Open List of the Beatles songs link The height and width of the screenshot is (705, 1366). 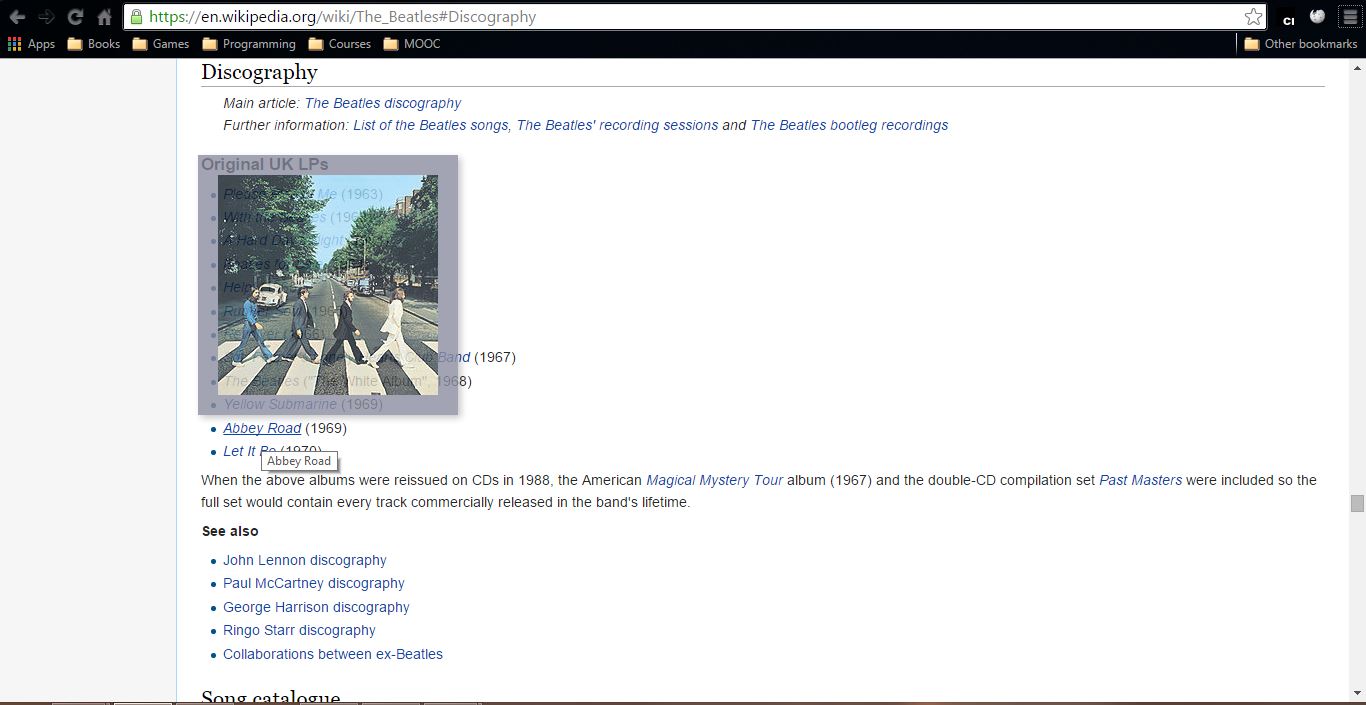click(x=431, y=125)
